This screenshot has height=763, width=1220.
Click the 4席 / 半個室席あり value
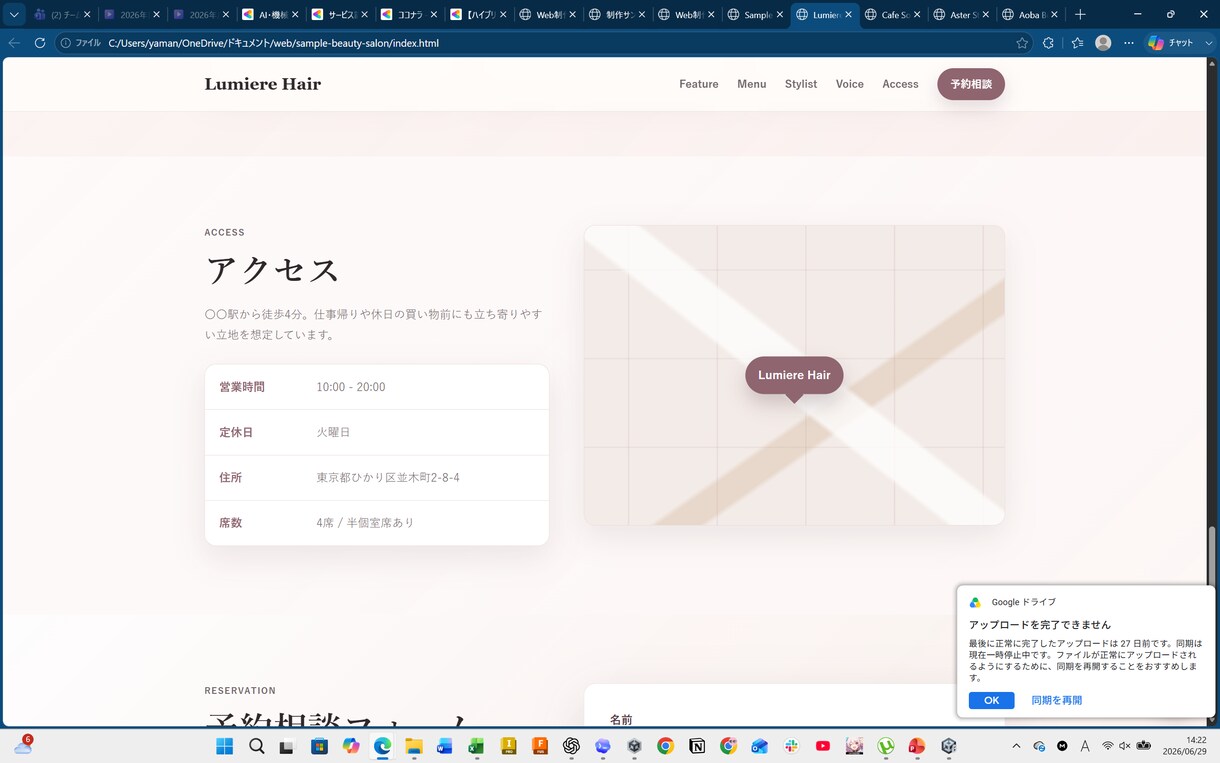[365, 522]
